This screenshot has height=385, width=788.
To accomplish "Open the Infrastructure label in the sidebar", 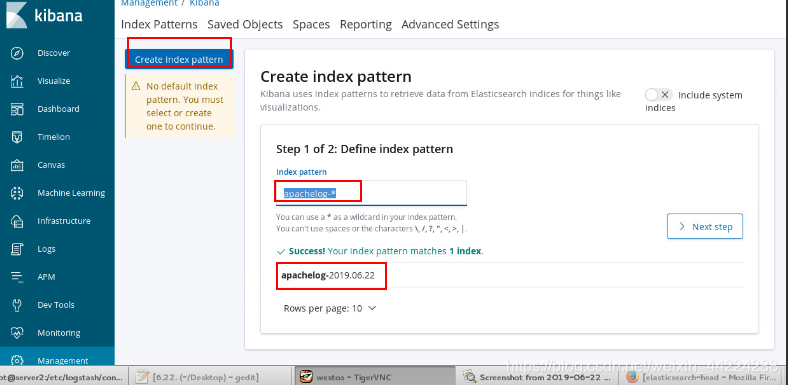I will point(64,221).
